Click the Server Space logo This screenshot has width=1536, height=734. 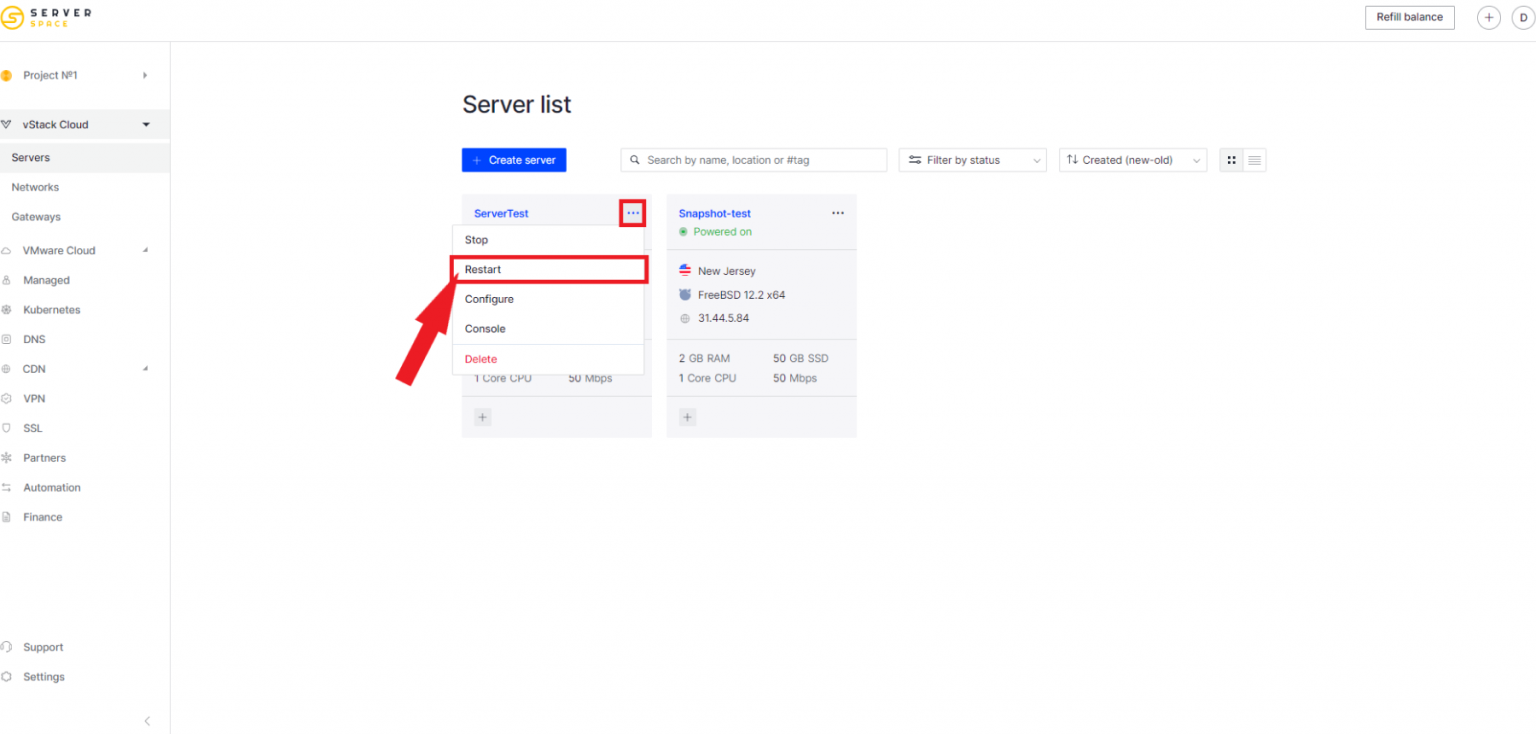click(x=46, y=17)
